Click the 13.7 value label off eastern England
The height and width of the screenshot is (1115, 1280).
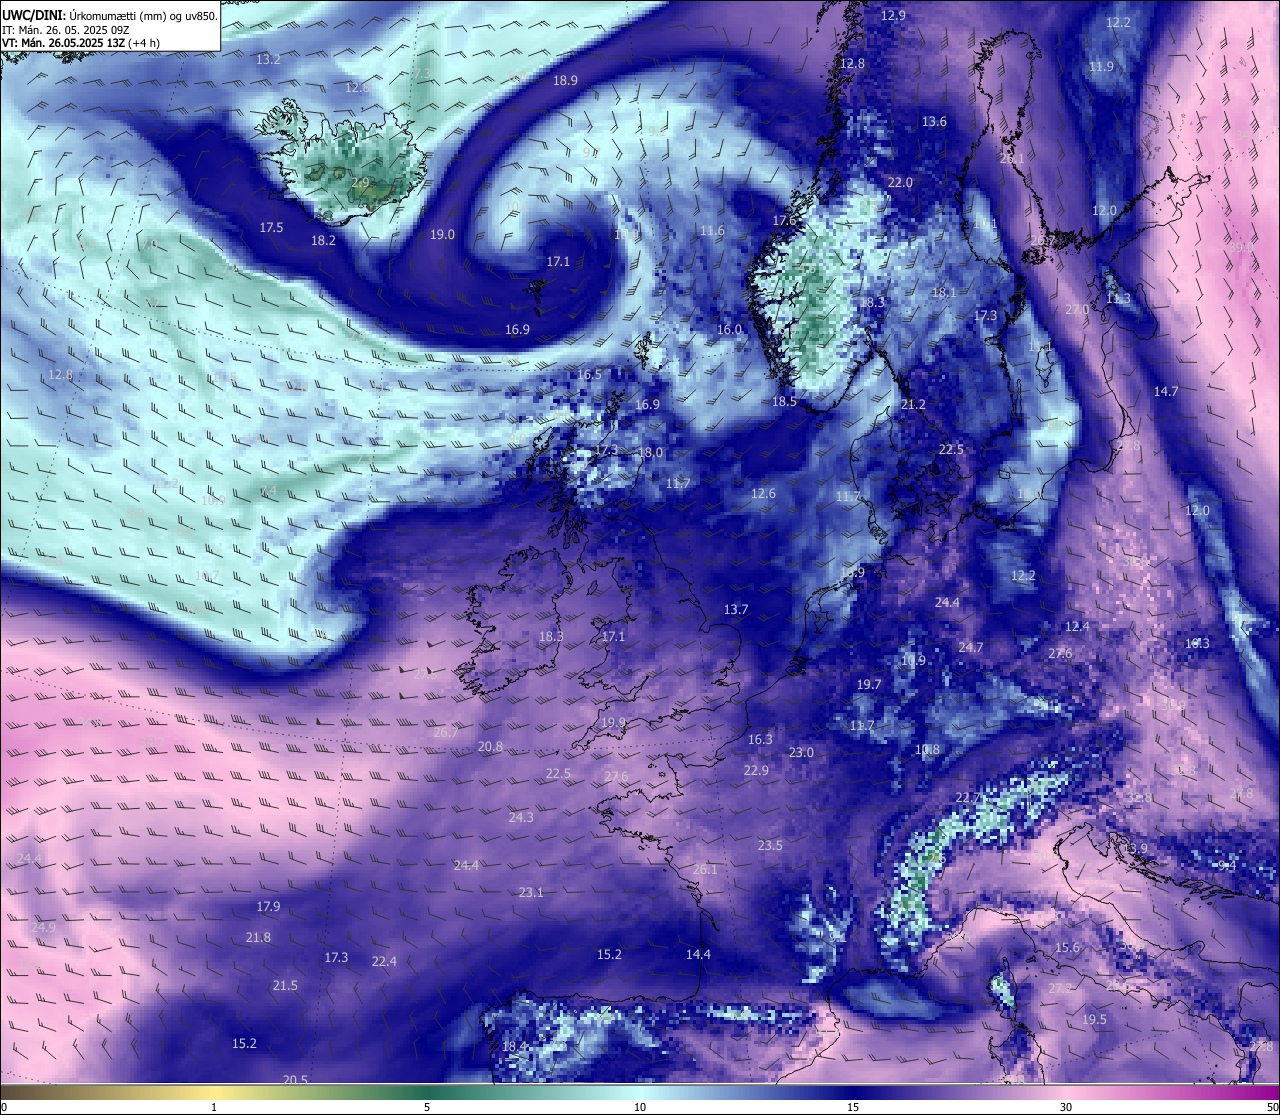[x=736, y=610]
